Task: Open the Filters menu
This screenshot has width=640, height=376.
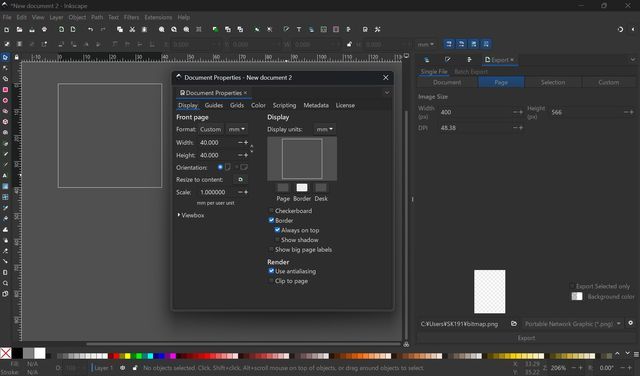Action: (x=131, y=17)
